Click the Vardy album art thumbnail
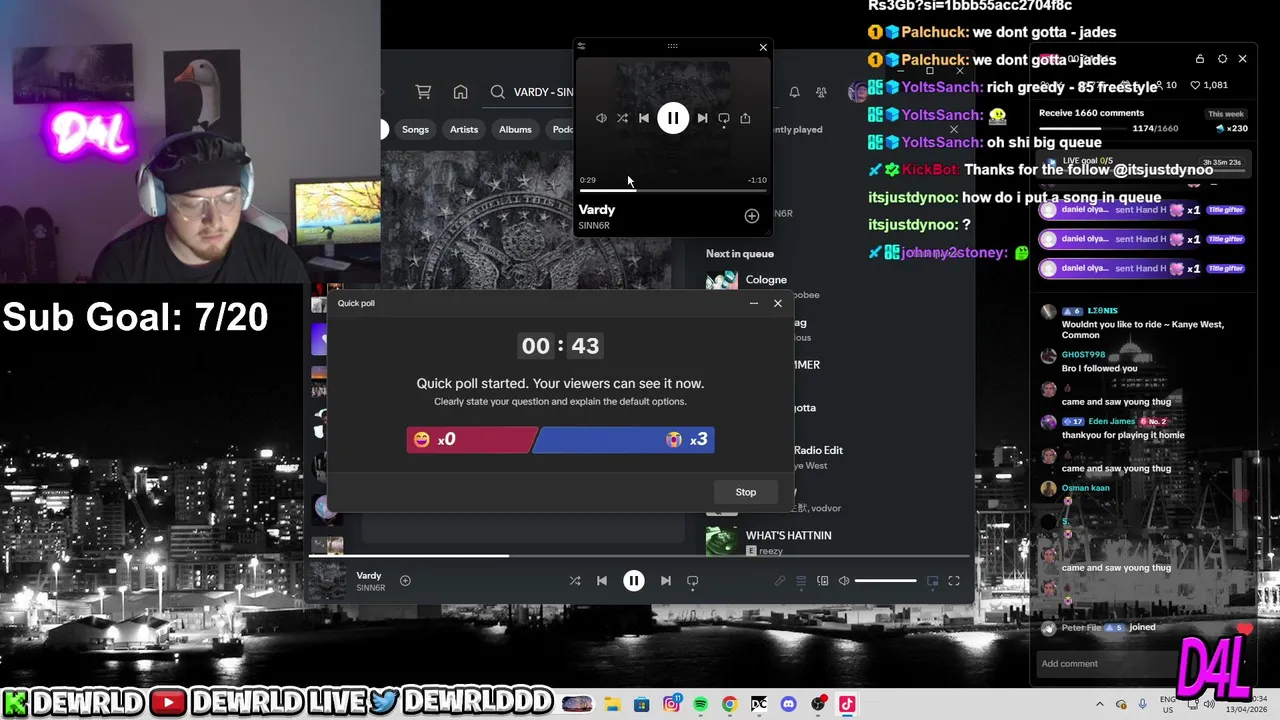The height and width of the screenshot is (720, 1280). (327, 580)
